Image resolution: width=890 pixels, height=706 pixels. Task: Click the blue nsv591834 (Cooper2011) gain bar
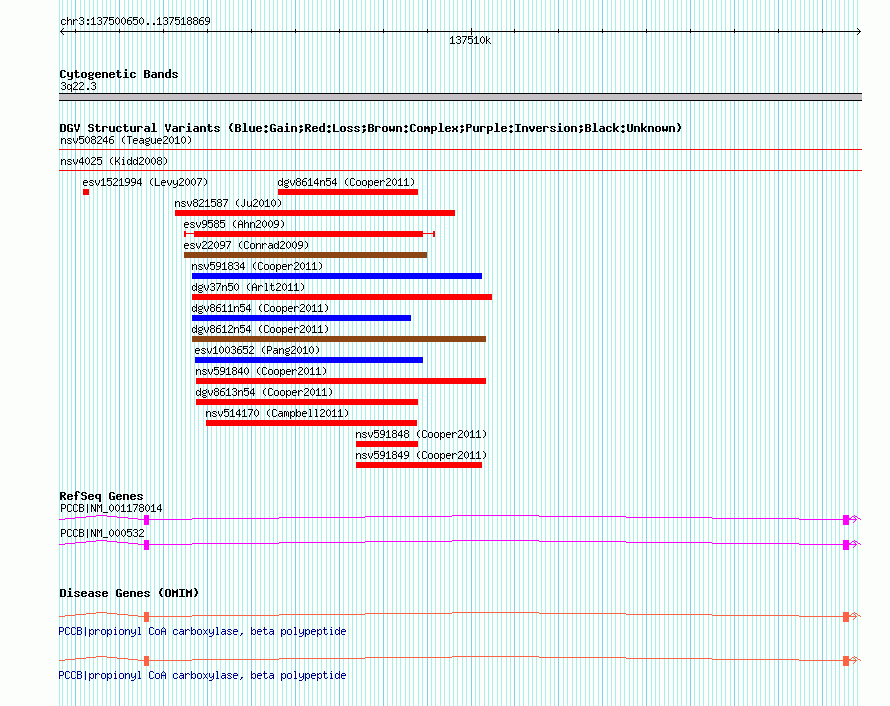click(337, 276)
